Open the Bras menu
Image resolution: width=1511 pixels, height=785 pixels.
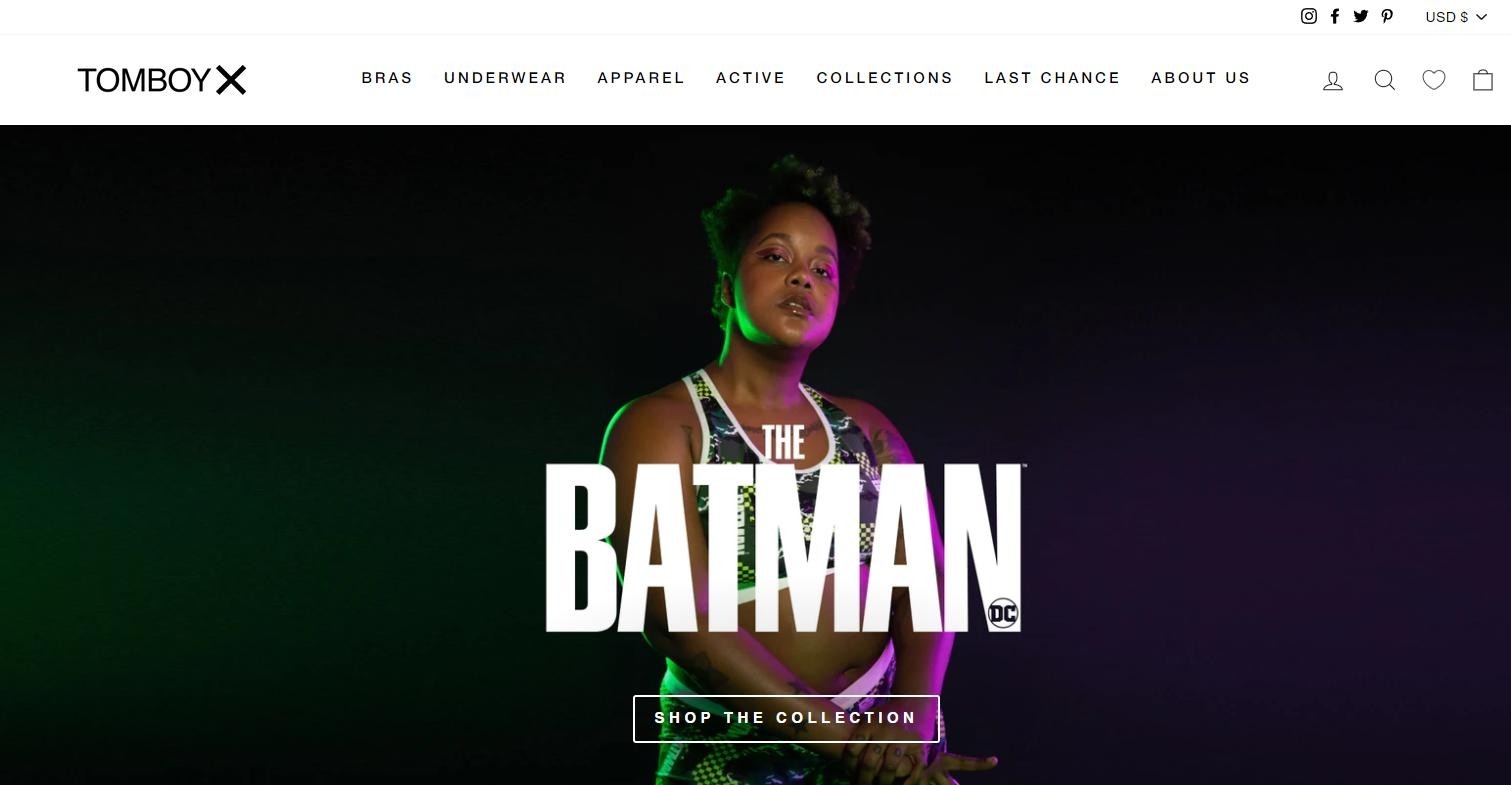387,78
